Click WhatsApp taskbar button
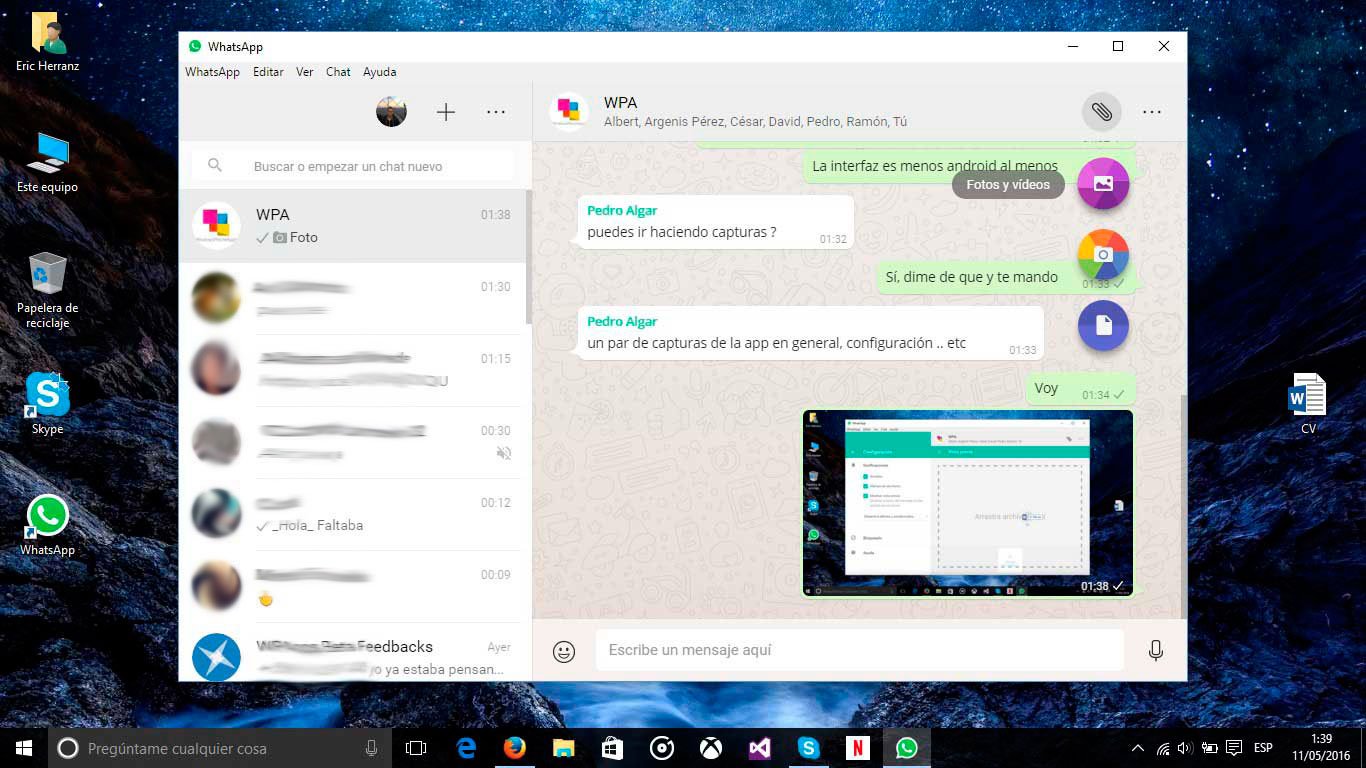1366x768 pixels. point(907,748)
